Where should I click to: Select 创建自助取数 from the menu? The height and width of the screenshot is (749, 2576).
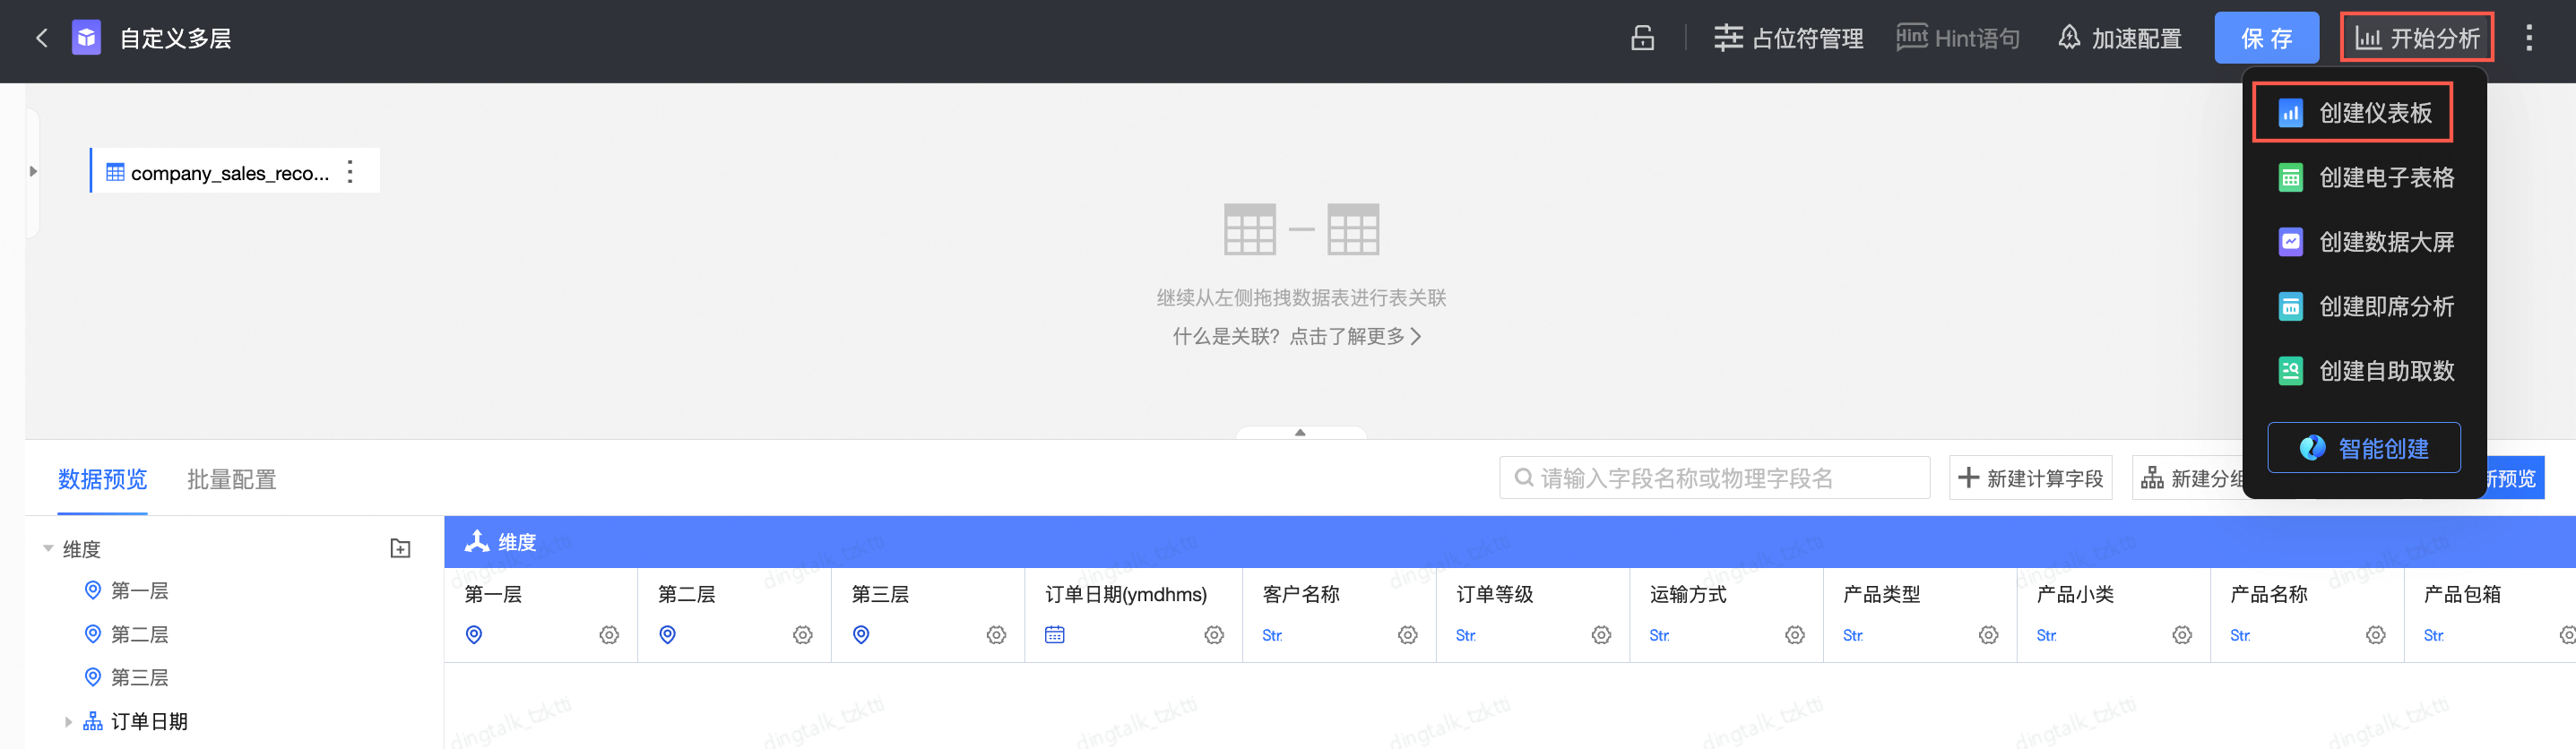point(2365,371)
